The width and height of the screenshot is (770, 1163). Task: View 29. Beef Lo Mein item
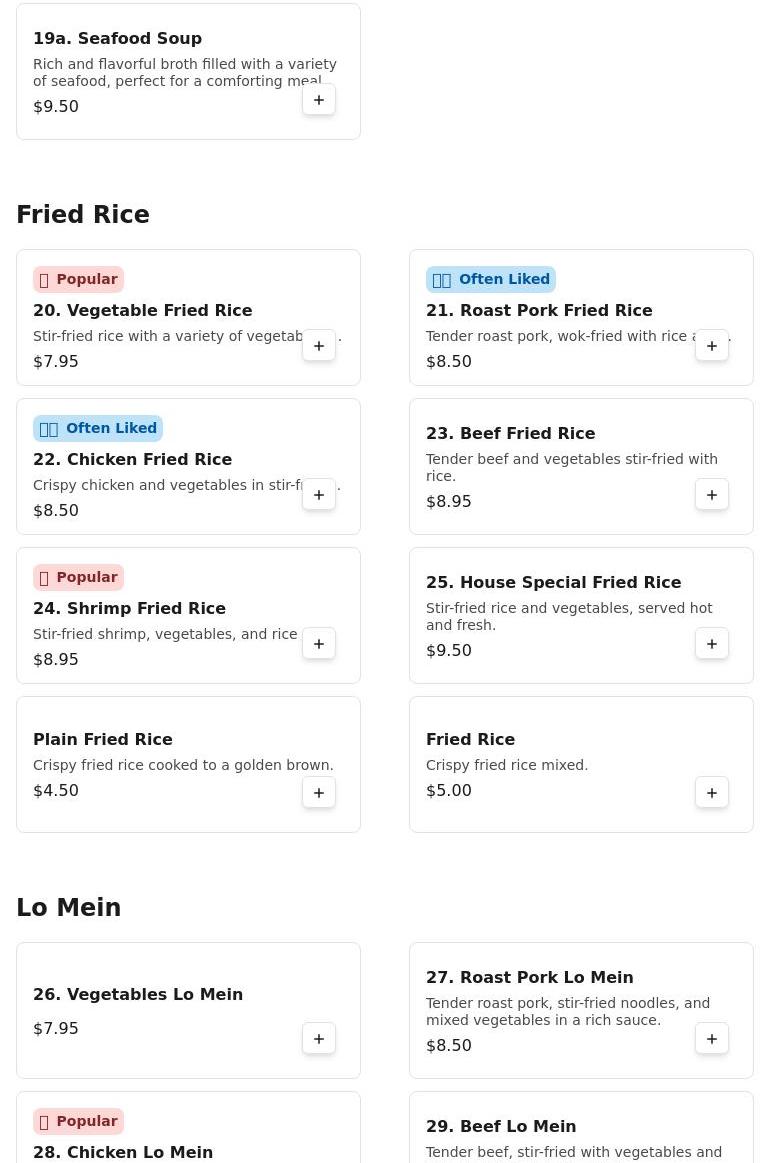pos(501,1127)
